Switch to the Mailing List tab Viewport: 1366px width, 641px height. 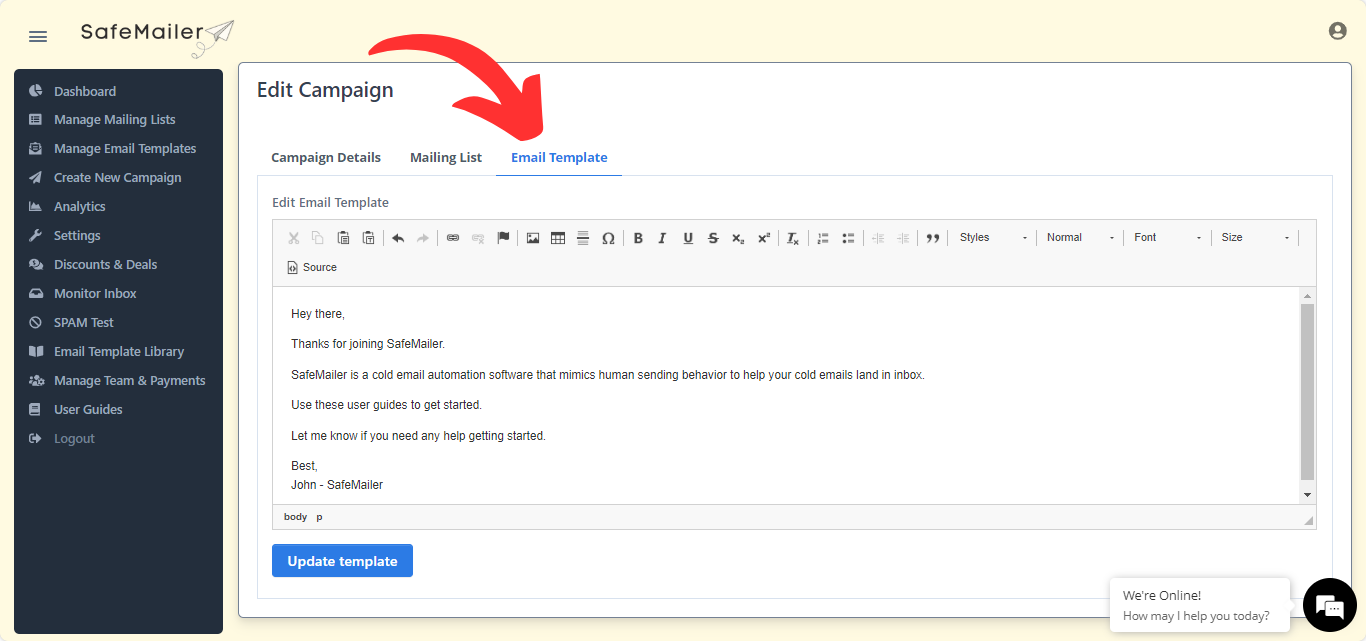coord(446,157)
